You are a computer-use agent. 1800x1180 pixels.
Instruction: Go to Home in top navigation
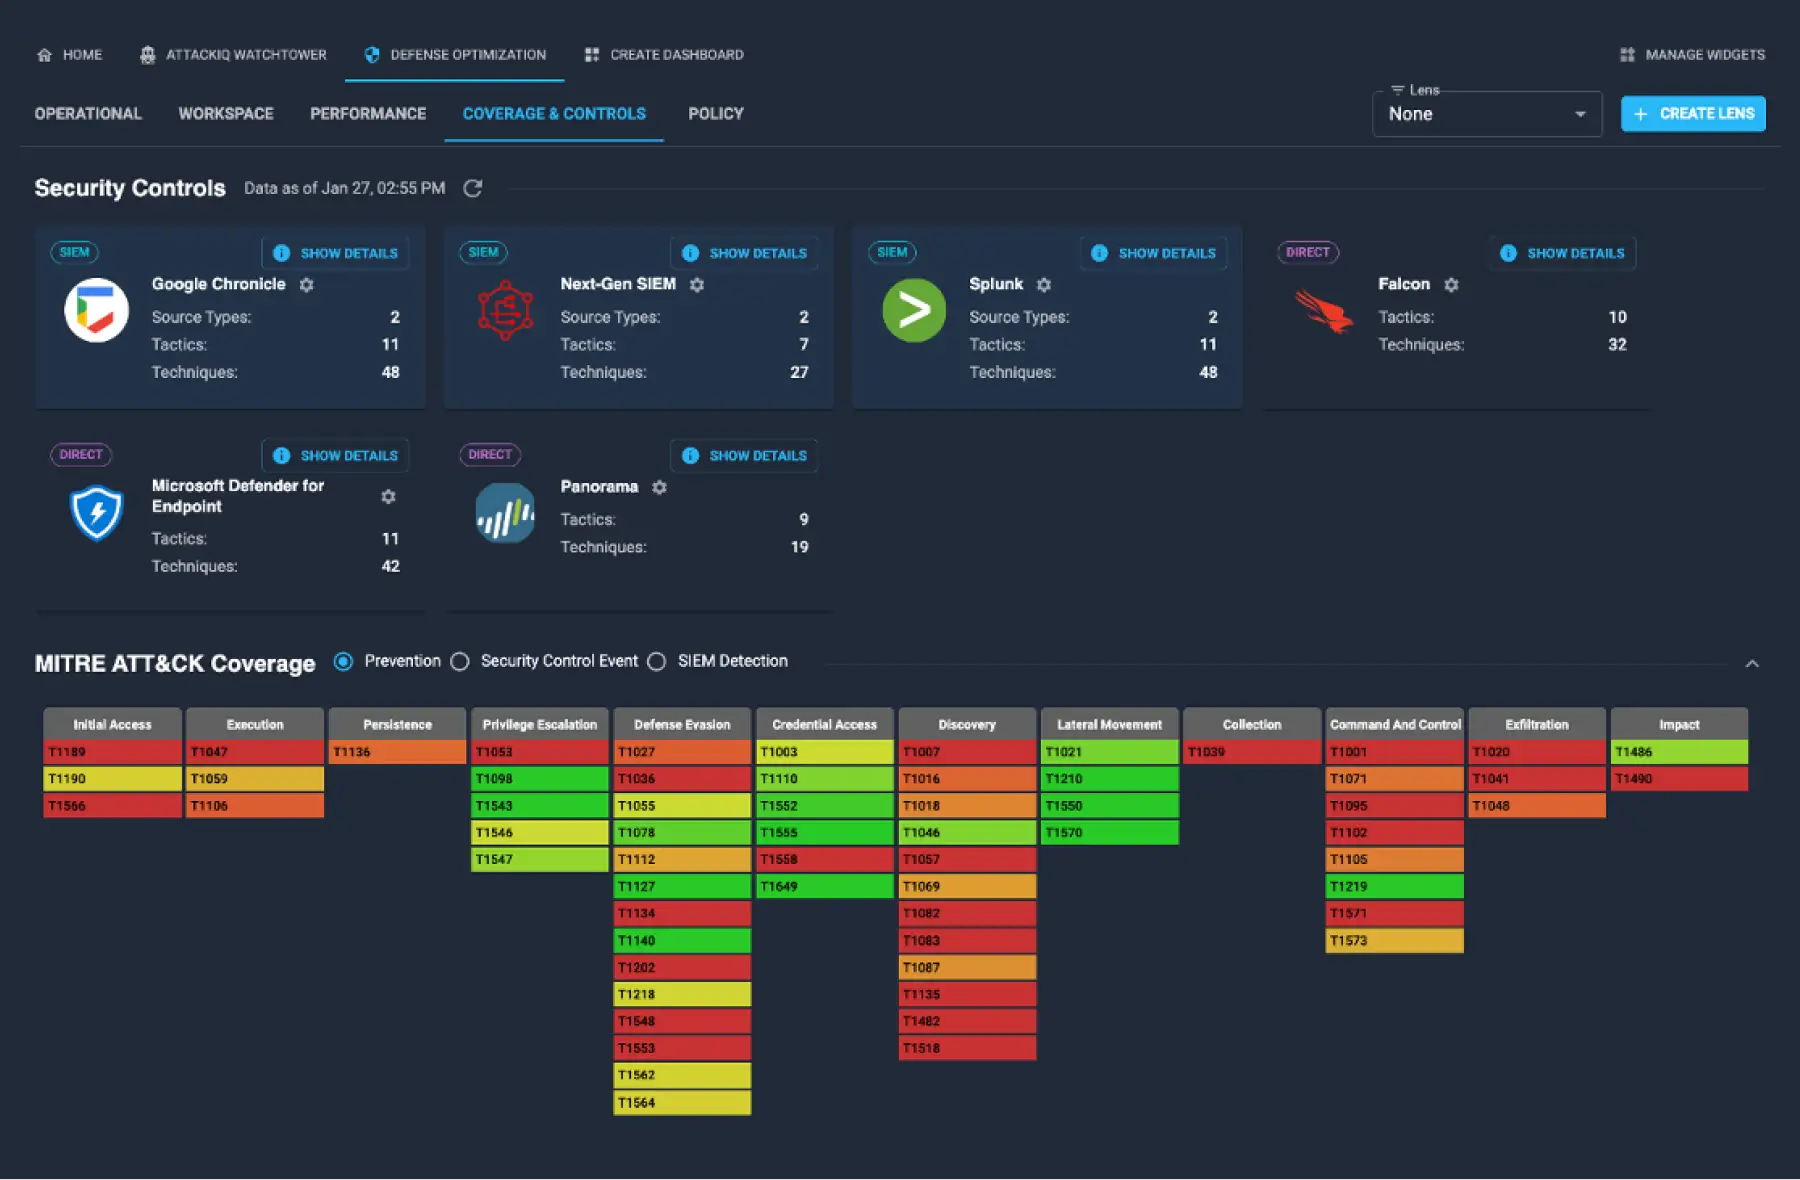(x=69, y=55)
